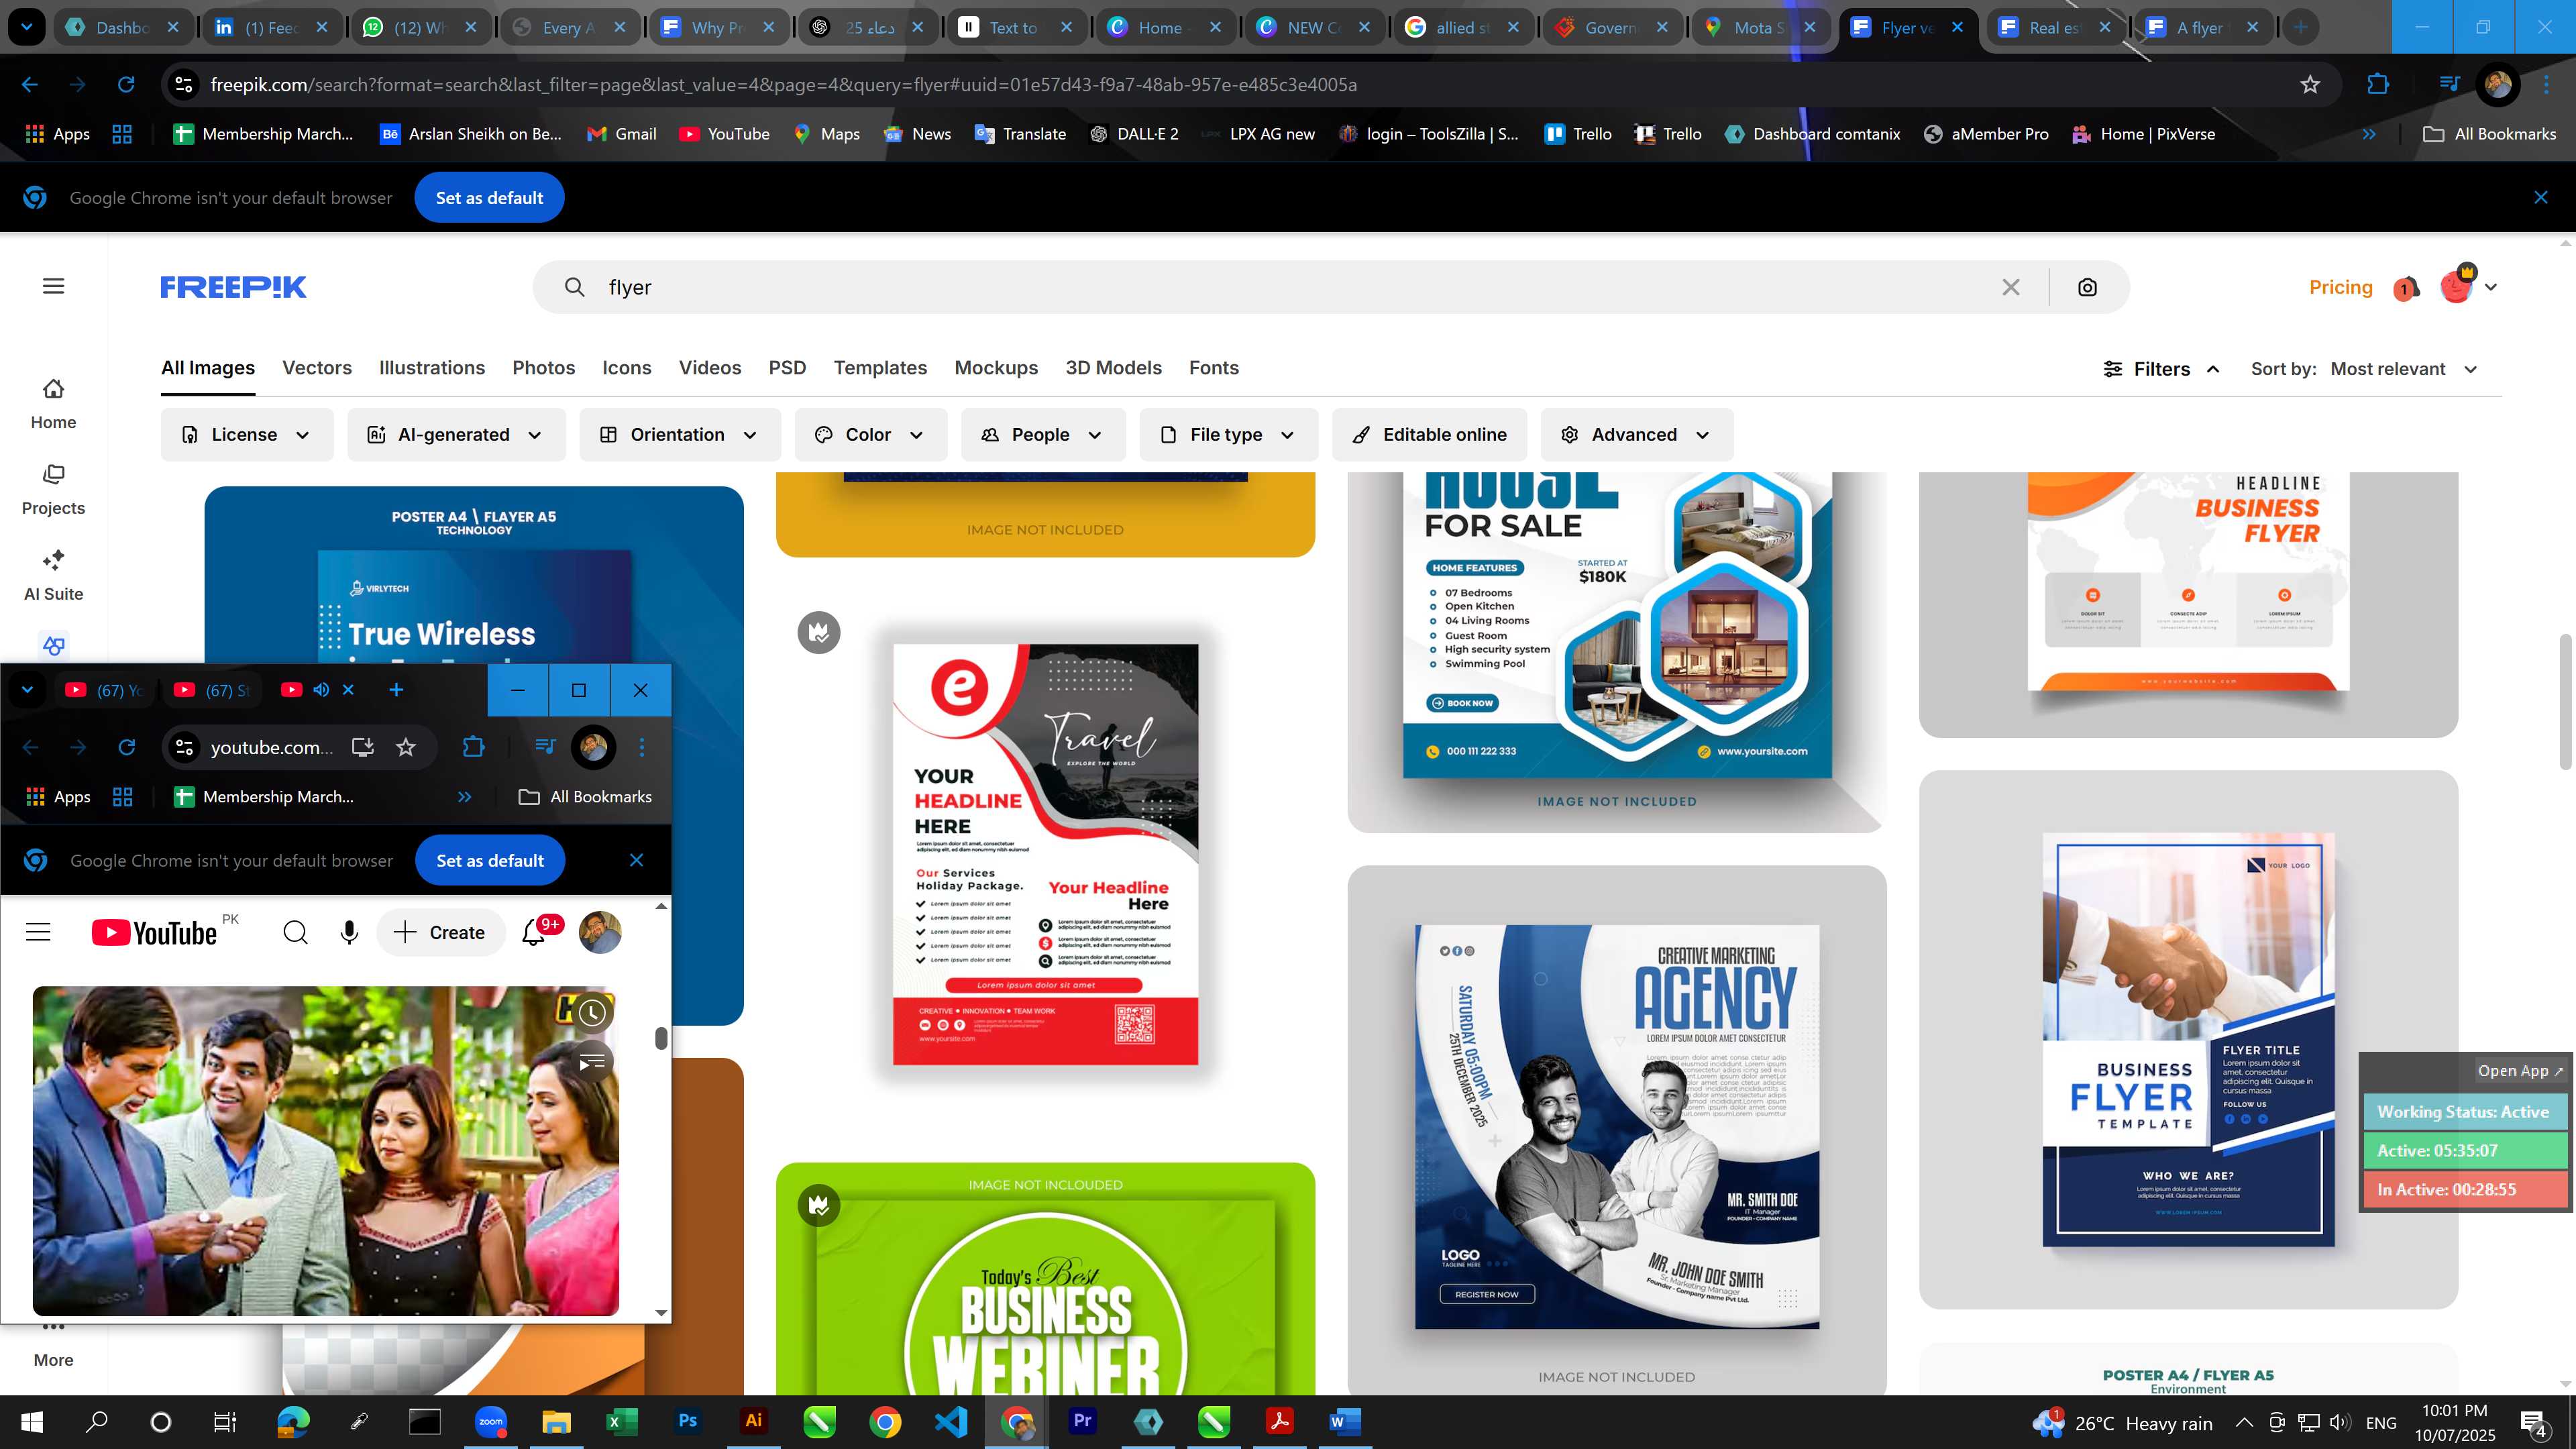2576x1449 pixels.
Task: Click Set as default in main Chrome banner
Action: [489, 198]
